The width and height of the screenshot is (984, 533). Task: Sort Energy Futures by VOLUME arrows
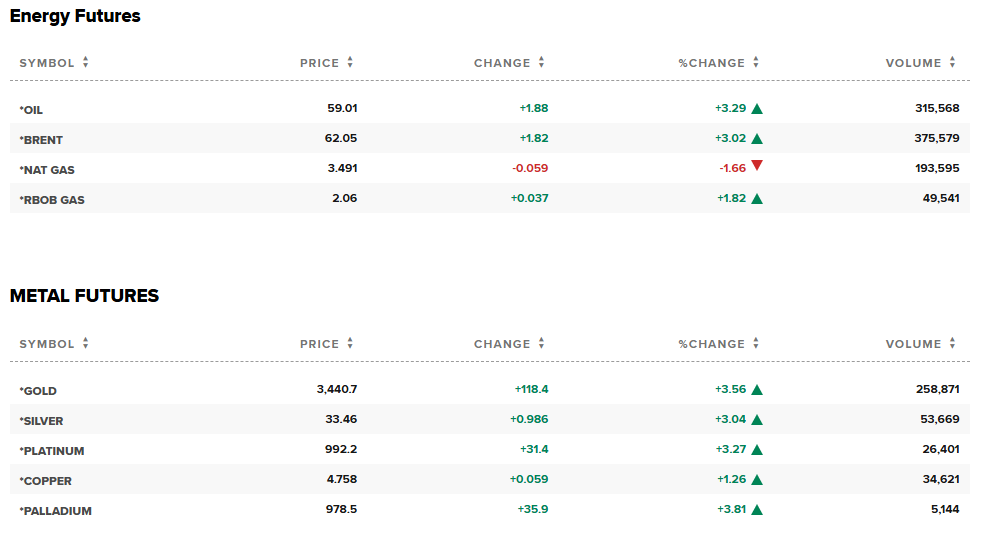[953, 62]
